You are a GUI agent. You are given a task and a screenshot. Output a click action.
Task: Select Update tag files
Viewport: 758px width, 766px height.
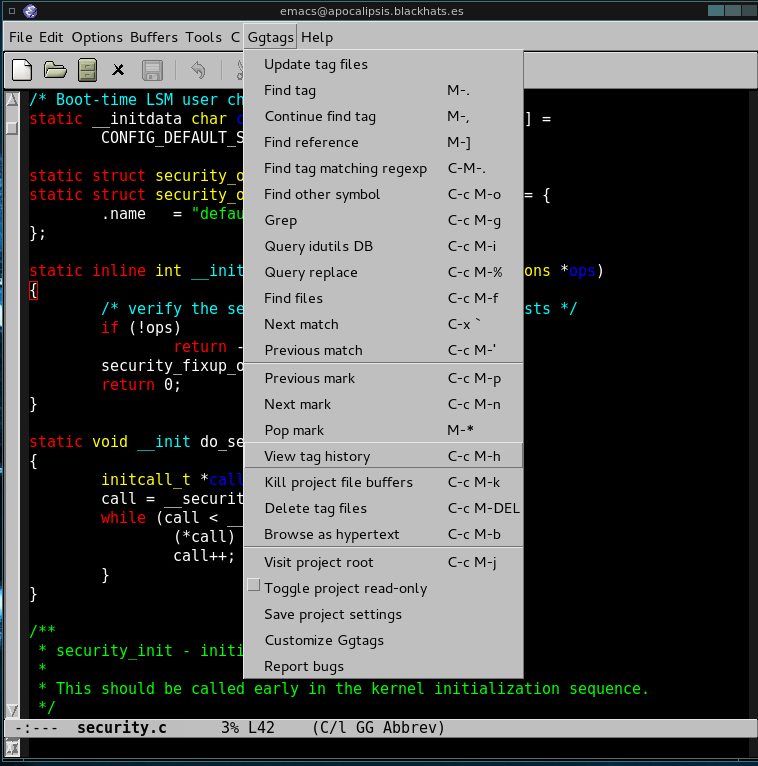pos(383,64)
